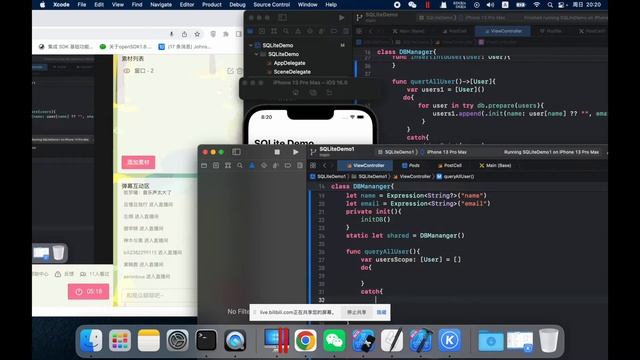The width and height of the screenshot is (640, 360).
Task: Toggle the navigator sidebar in front Xcode window
Action: click(x=236, y=152)
